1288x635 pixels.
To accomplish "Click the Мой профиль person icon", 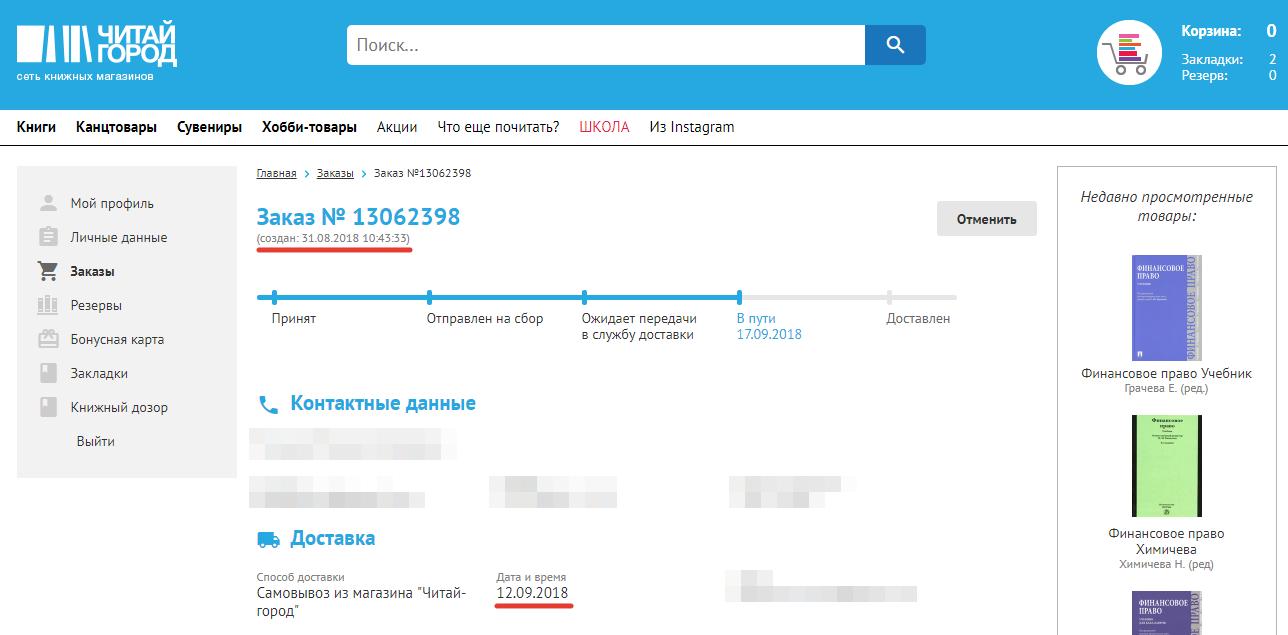I will [48, 203].
